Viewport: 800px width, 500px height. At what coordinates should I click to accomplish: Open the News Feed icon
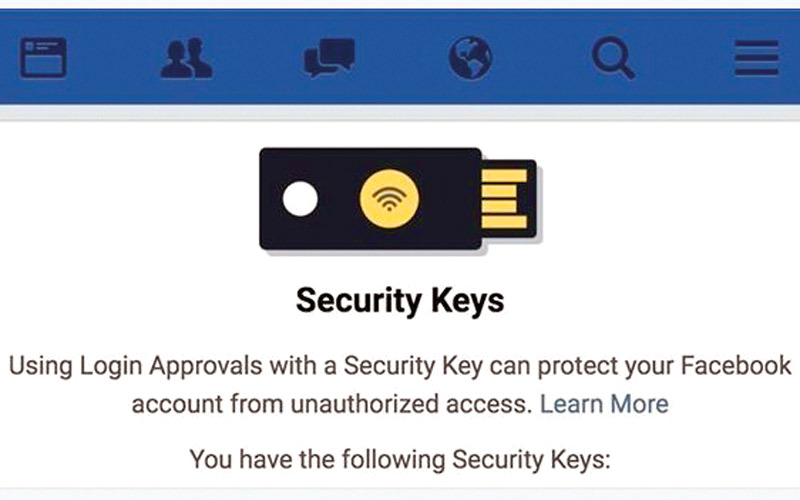click(x=42, y=58)
